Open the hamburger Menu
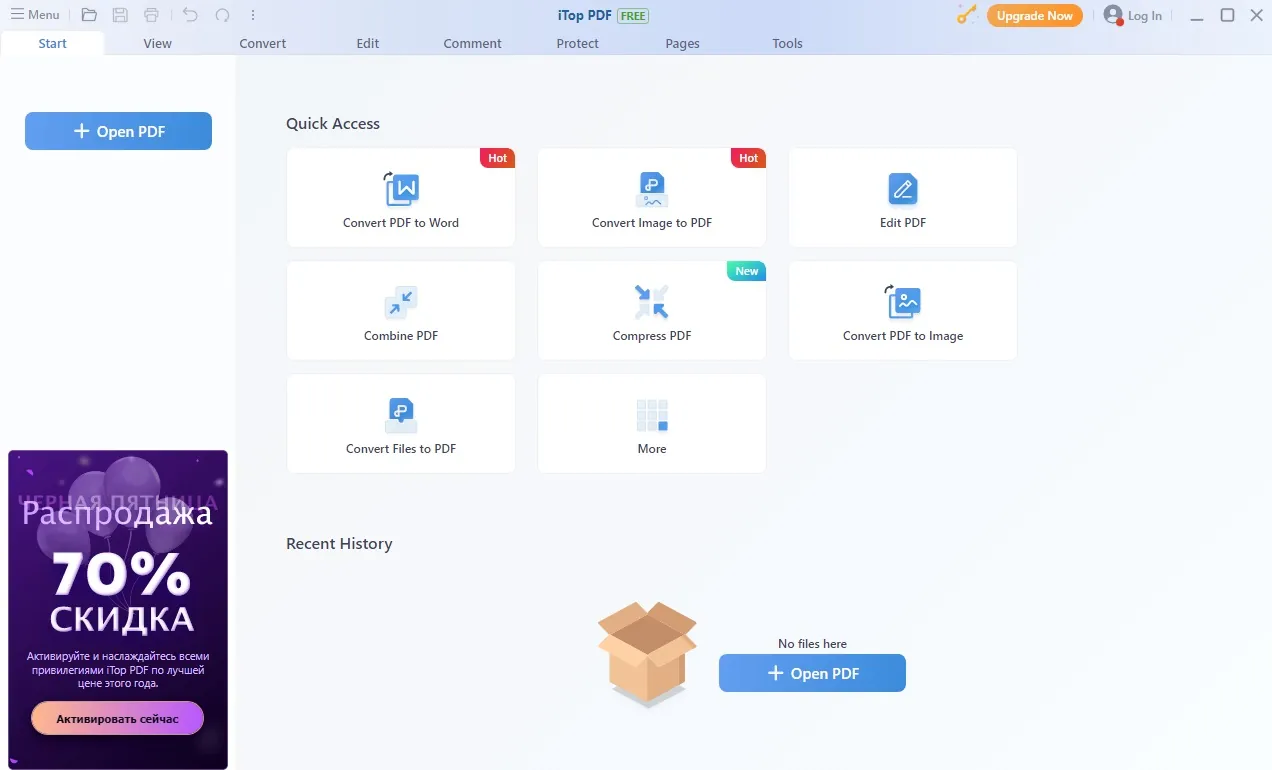The width and height of the screenshot is (1272, 770). (x=35, y=15)
